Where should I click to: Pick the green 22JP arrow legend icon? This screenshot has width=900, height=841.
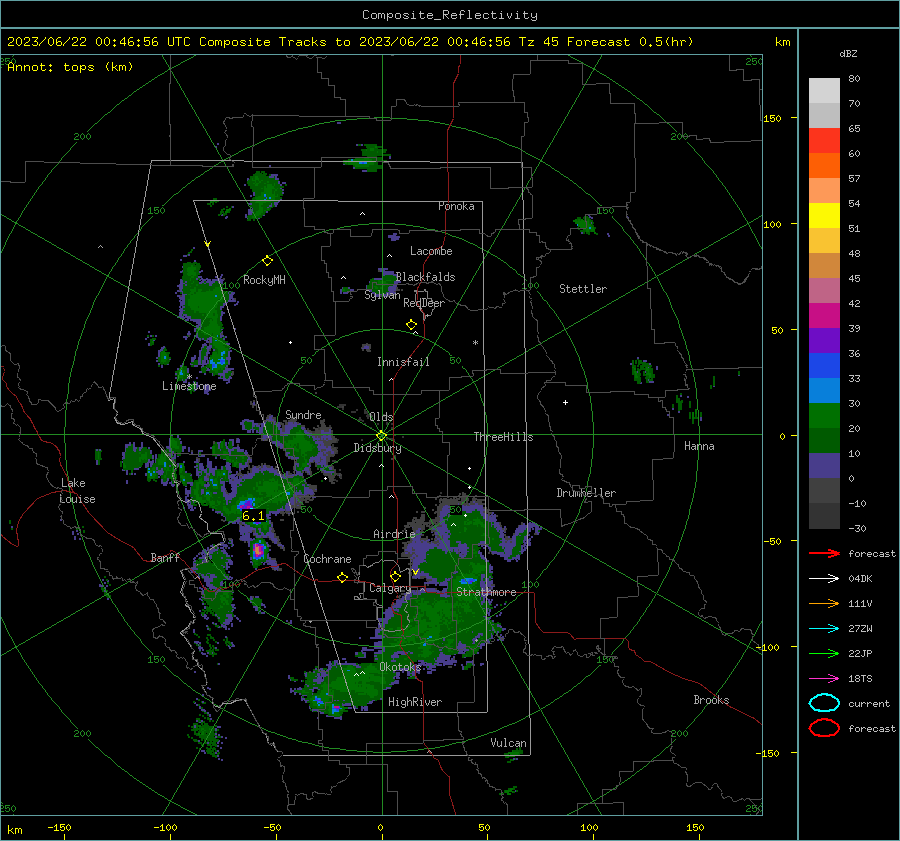point(824,653)
